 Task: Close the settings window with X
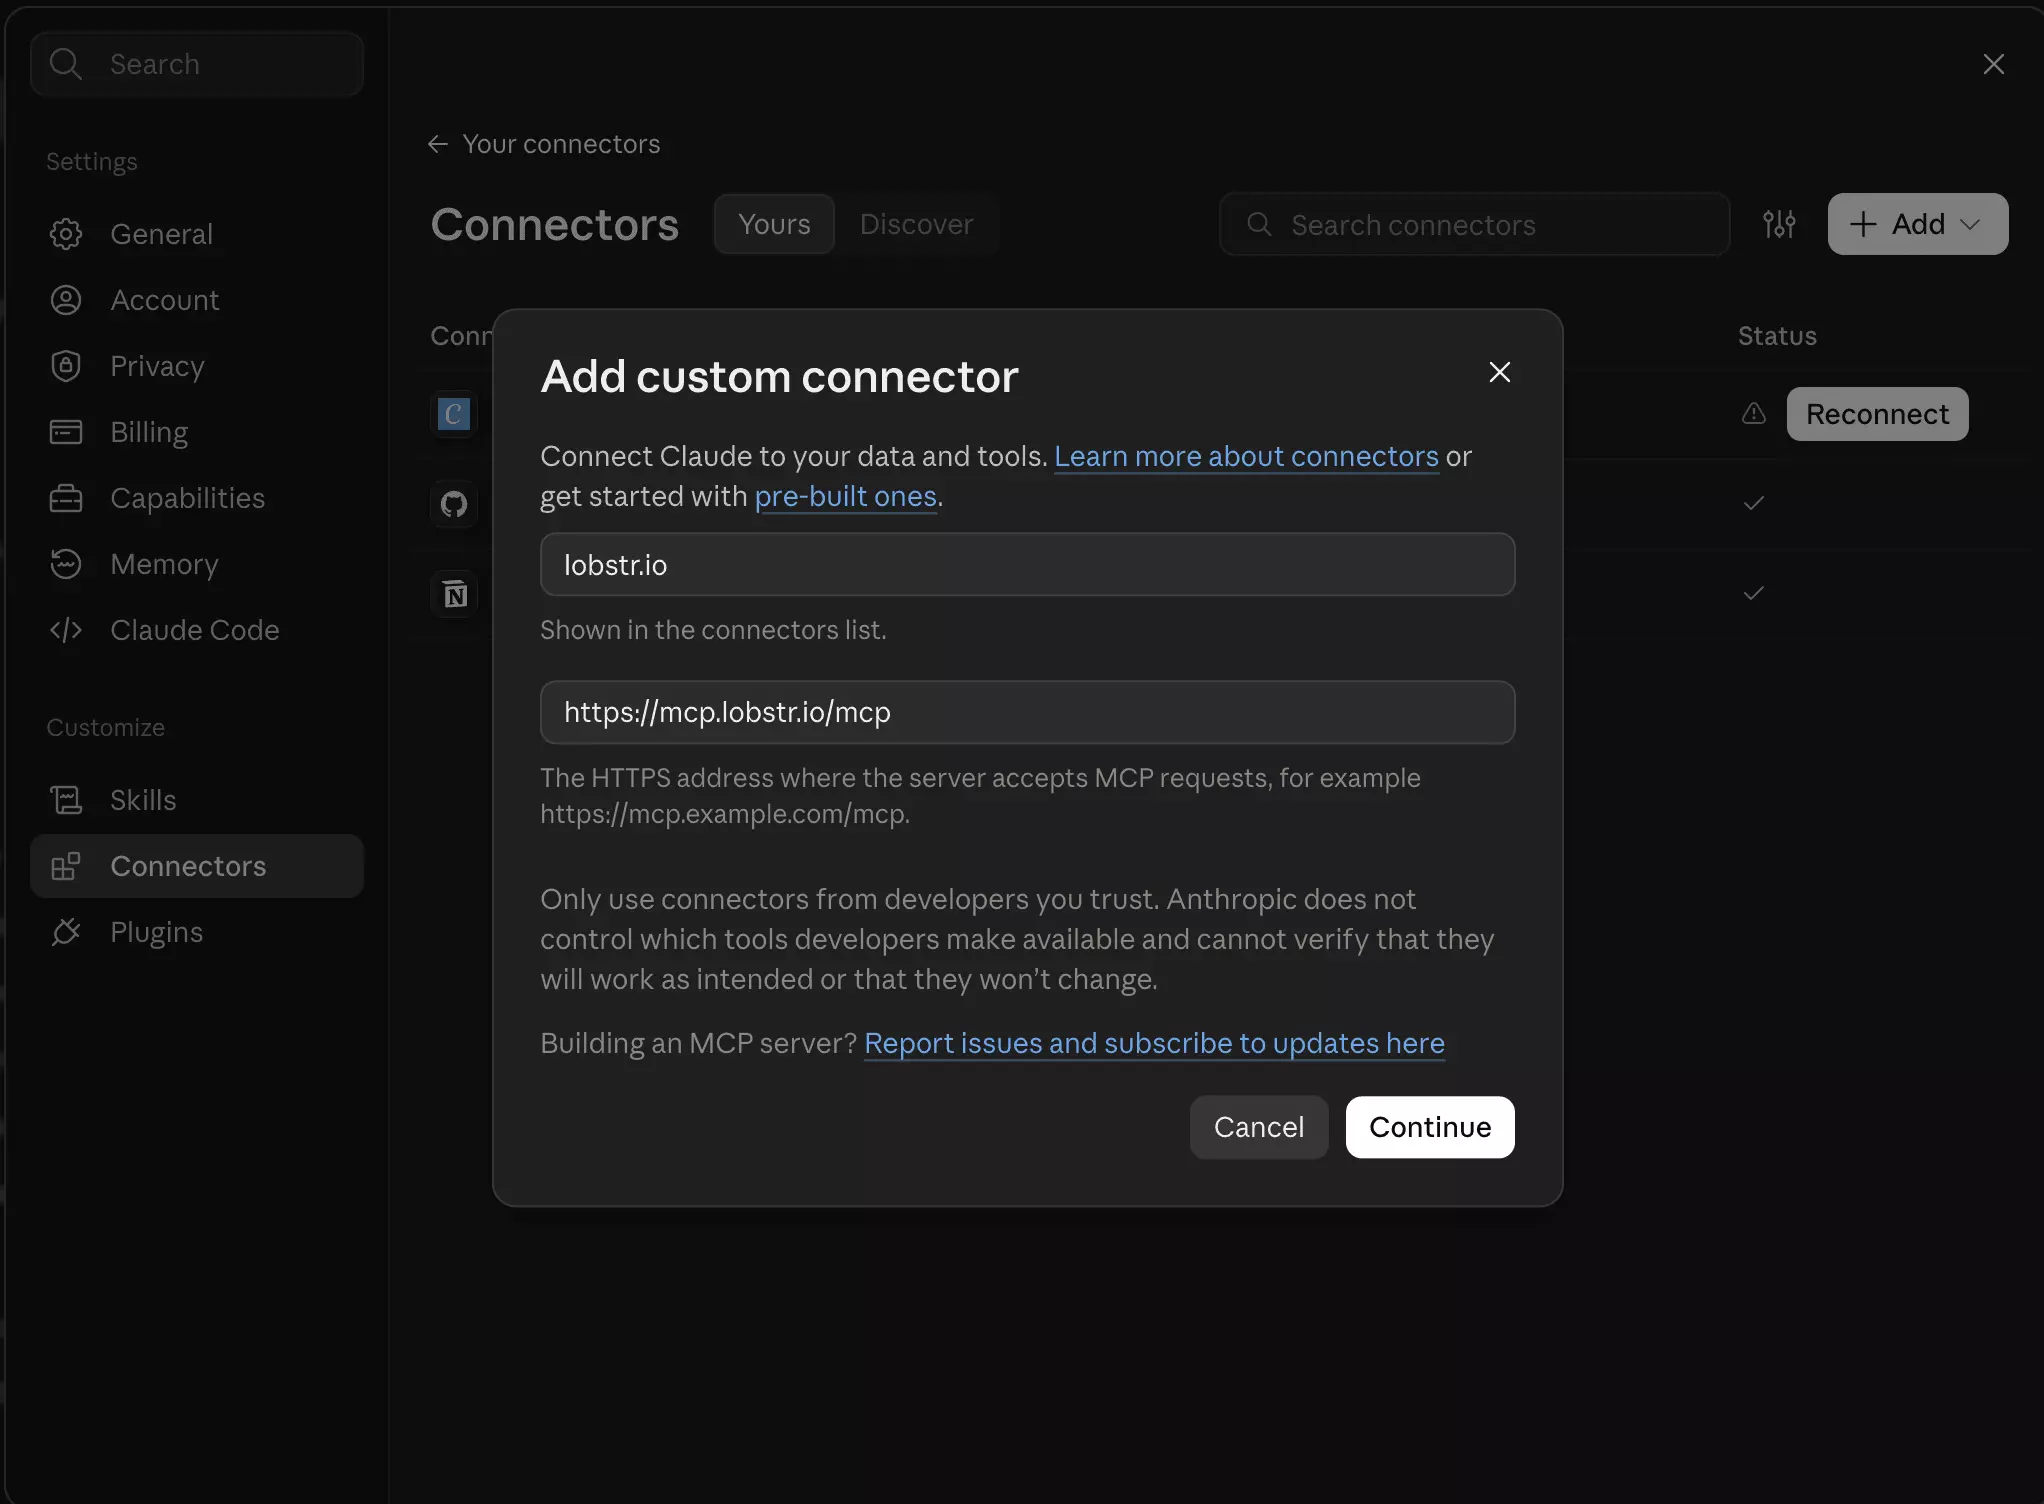tap(1994, 64)
